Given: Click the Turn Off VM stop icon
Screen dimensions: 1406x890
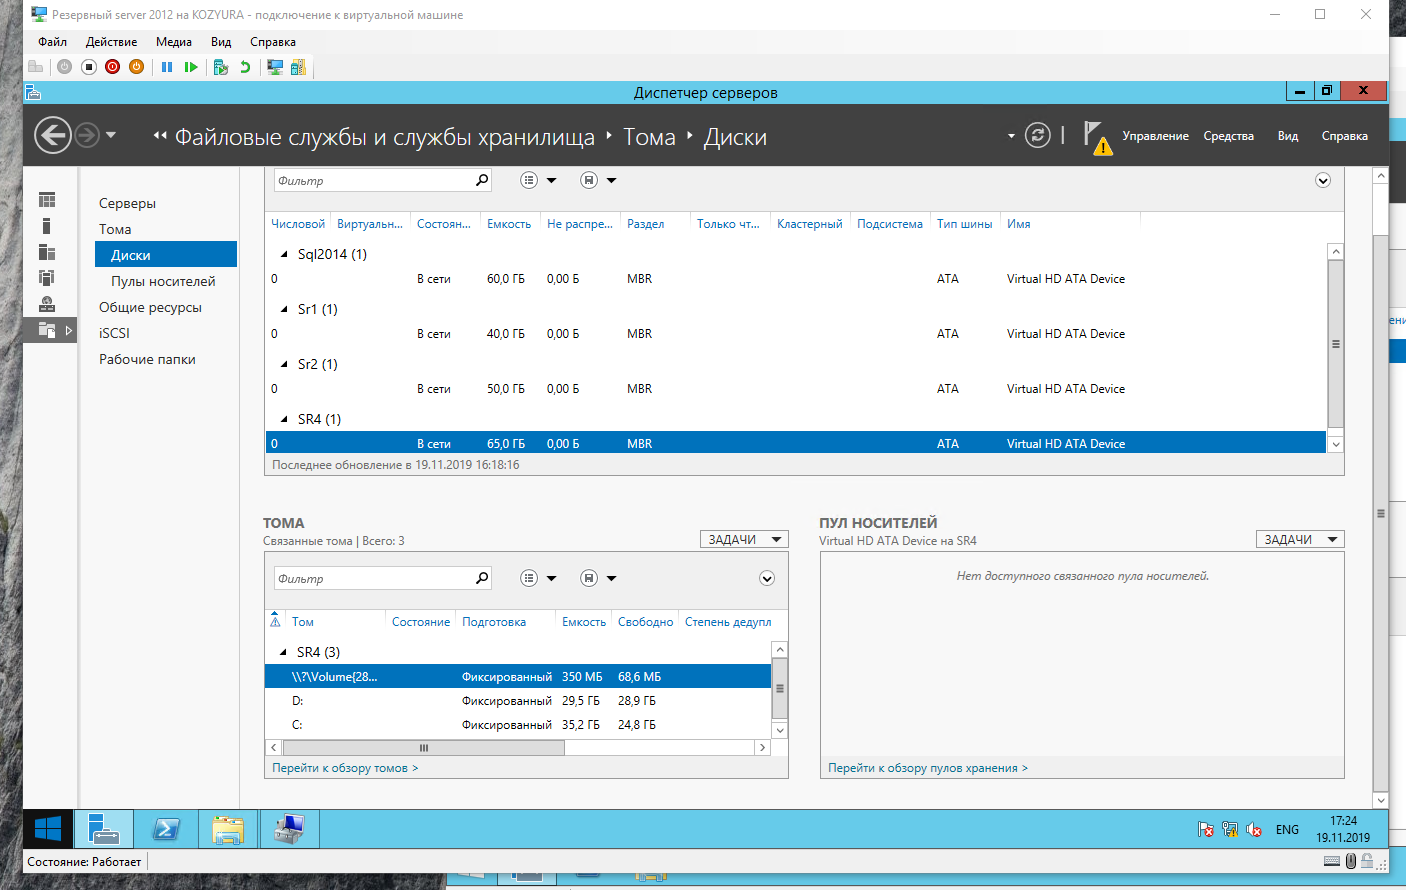Looking at the screenshot, I should (88, 67).
